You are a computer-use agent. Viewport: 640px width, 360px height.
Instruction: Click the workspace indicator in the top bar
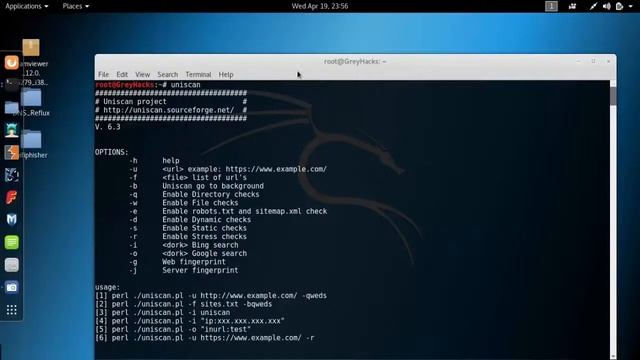point(551,6)
